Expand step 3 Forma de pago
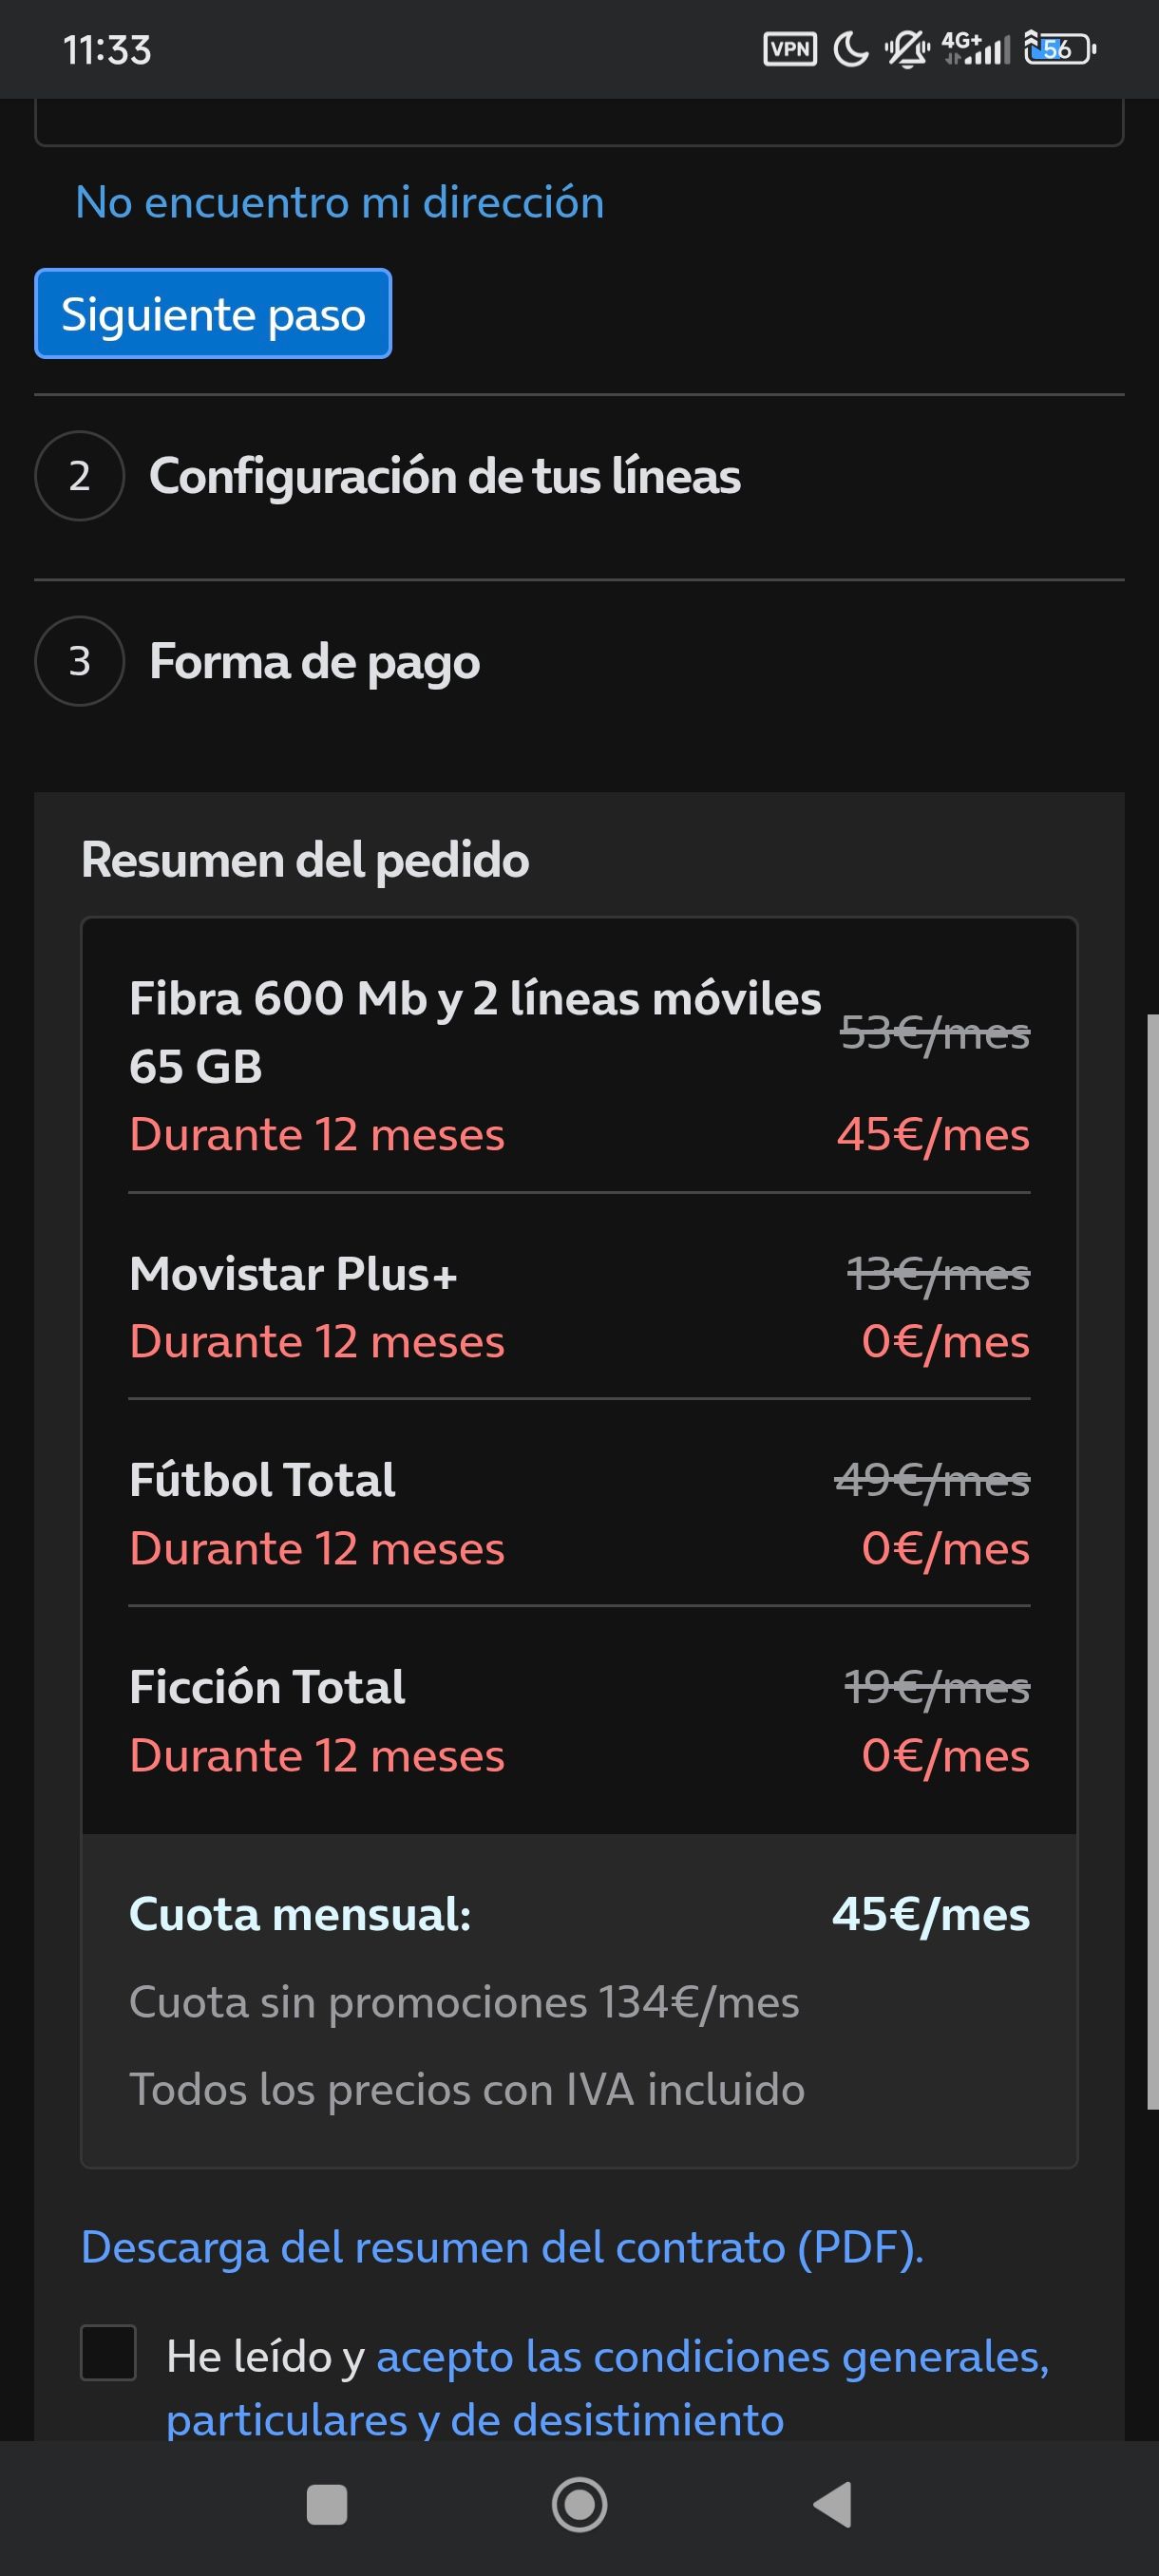This screenshot has width=1159, height=2576. (314, 661)
